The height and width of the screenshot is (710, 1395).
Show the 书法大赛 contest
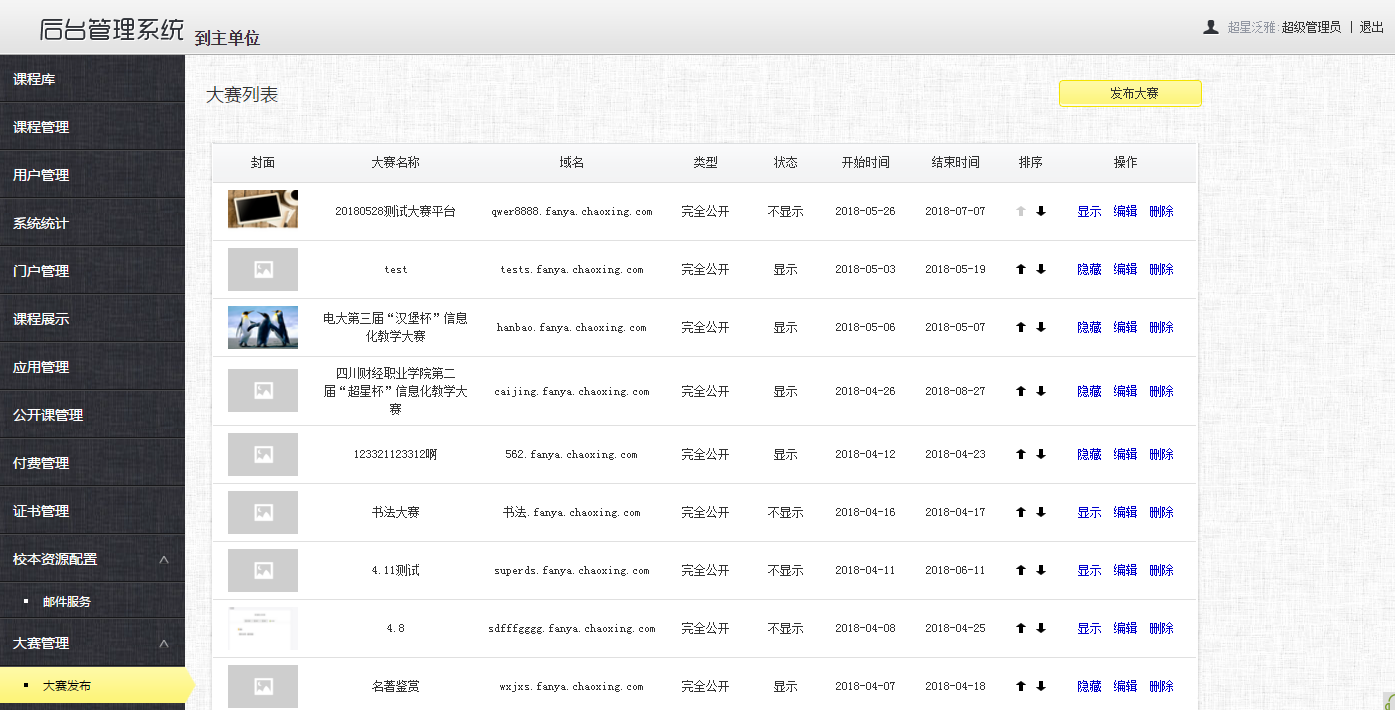point(1088,512)
